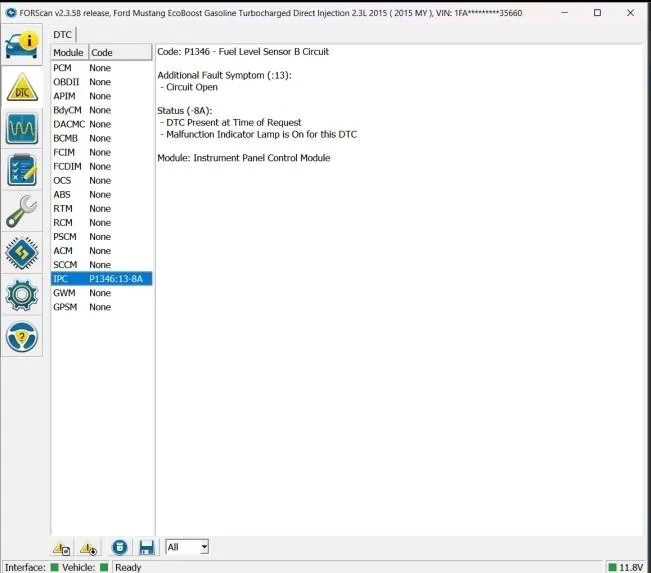Open the oscilloscope dashboard sidebar icon
Image resolution: width=651 pixels, height=573 pixels.
[x=22, y=128]
